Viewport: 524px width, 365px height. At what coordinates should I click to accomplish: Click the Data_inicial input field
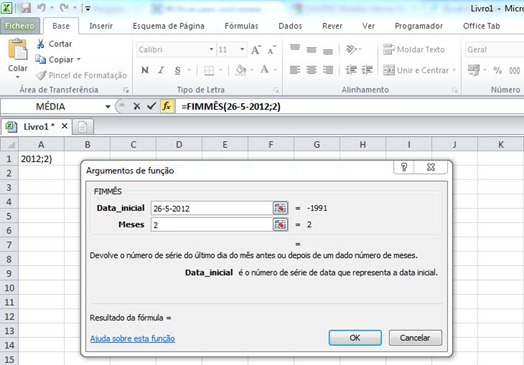212,208
